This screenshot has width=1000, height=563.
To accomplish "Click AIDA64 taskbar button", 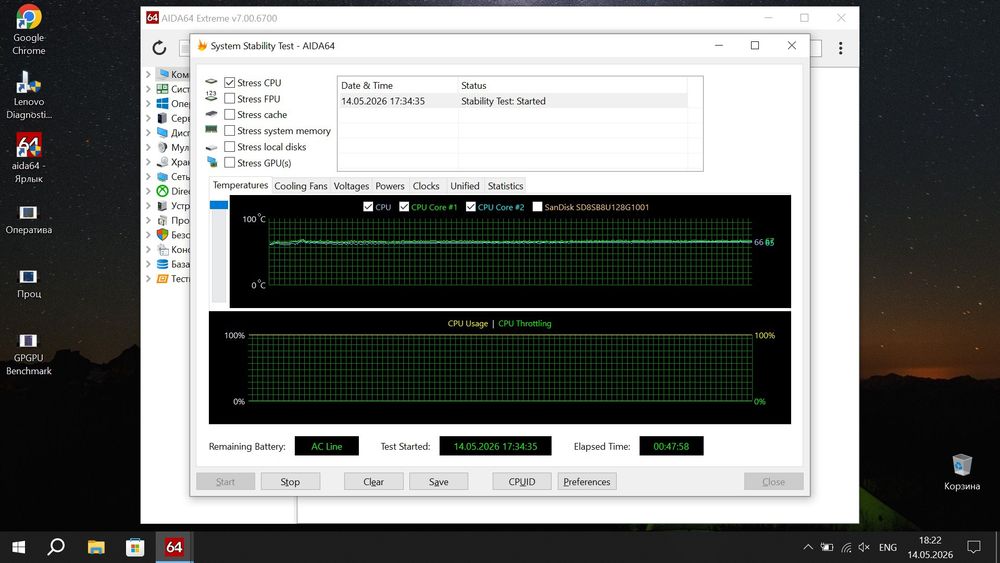I will point(173,547).
